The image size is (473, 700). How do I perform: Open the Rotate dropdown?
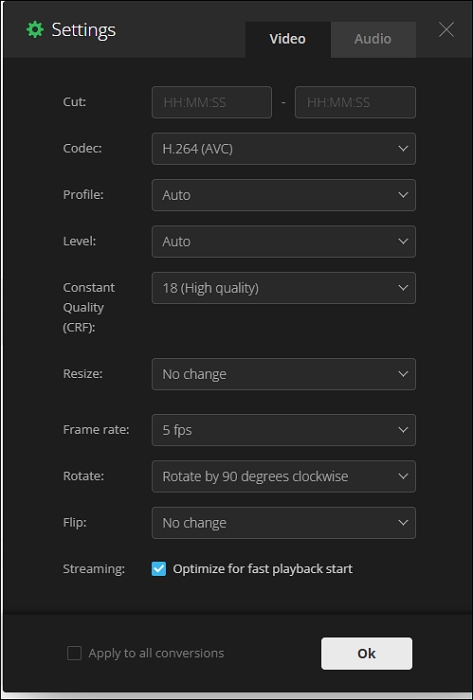pyautogui.click(x=284, y=476)
